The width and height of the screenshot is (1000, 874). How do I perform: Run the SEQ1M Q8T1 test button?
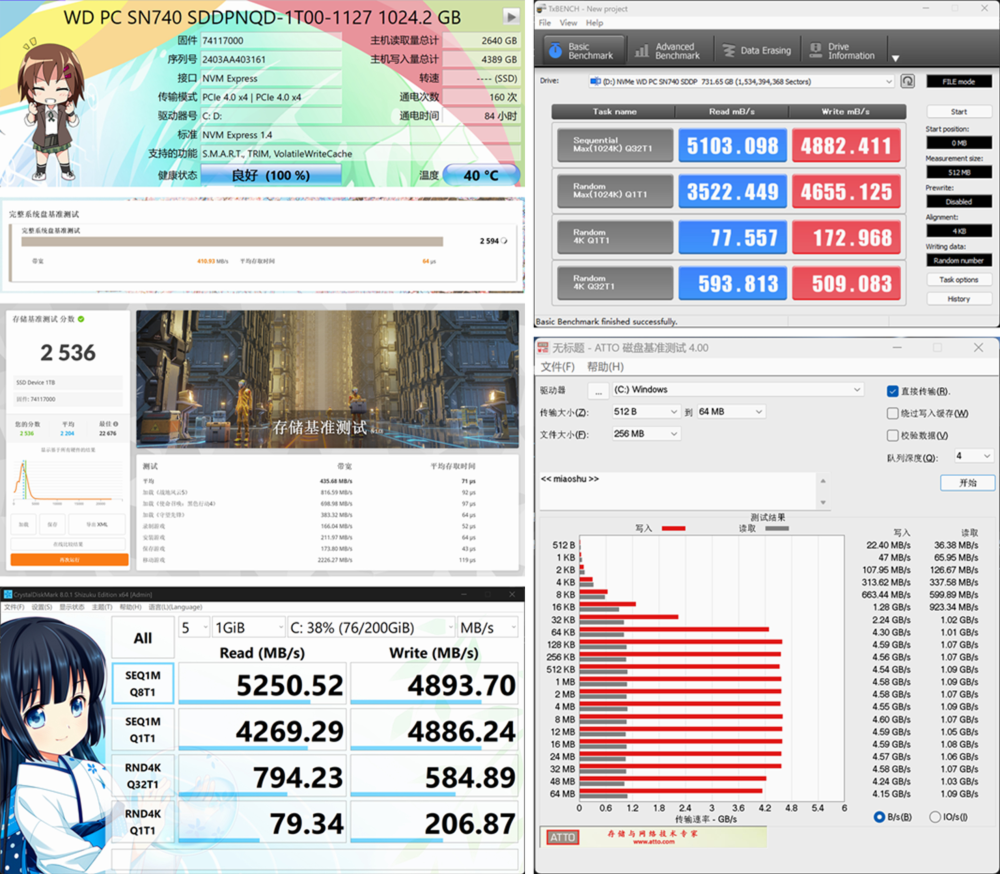pos(143,683)
